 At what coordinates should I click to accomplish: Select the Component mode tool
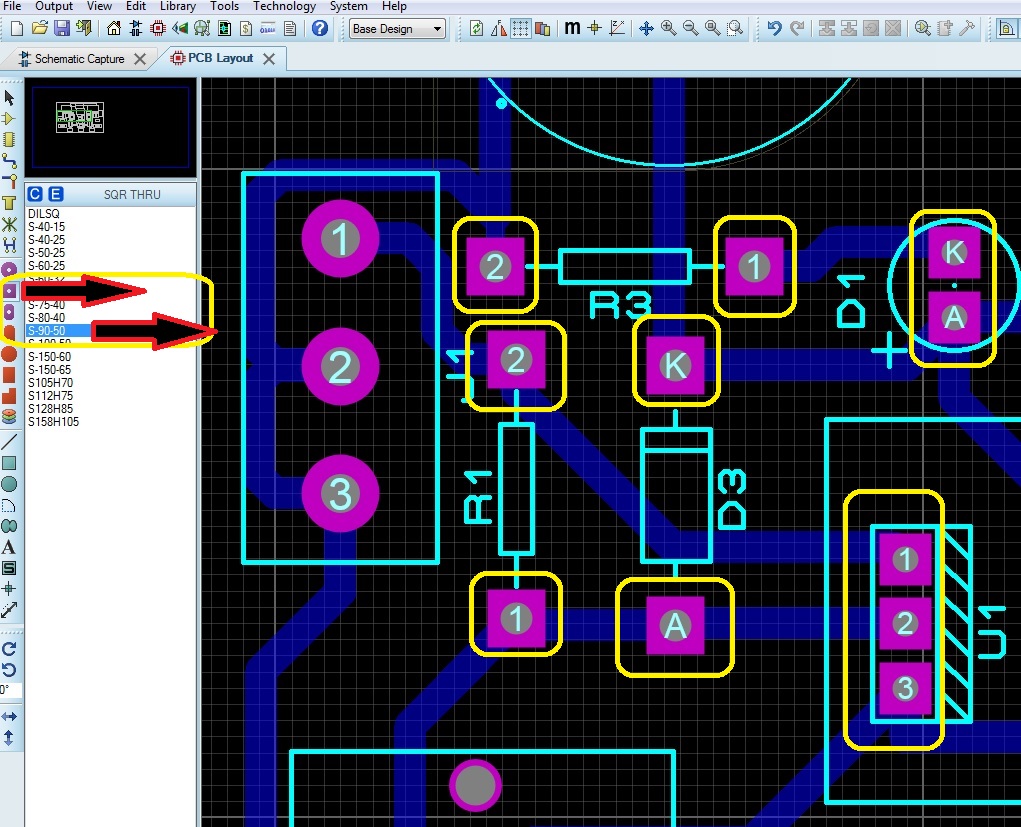(x=8, y=119)
